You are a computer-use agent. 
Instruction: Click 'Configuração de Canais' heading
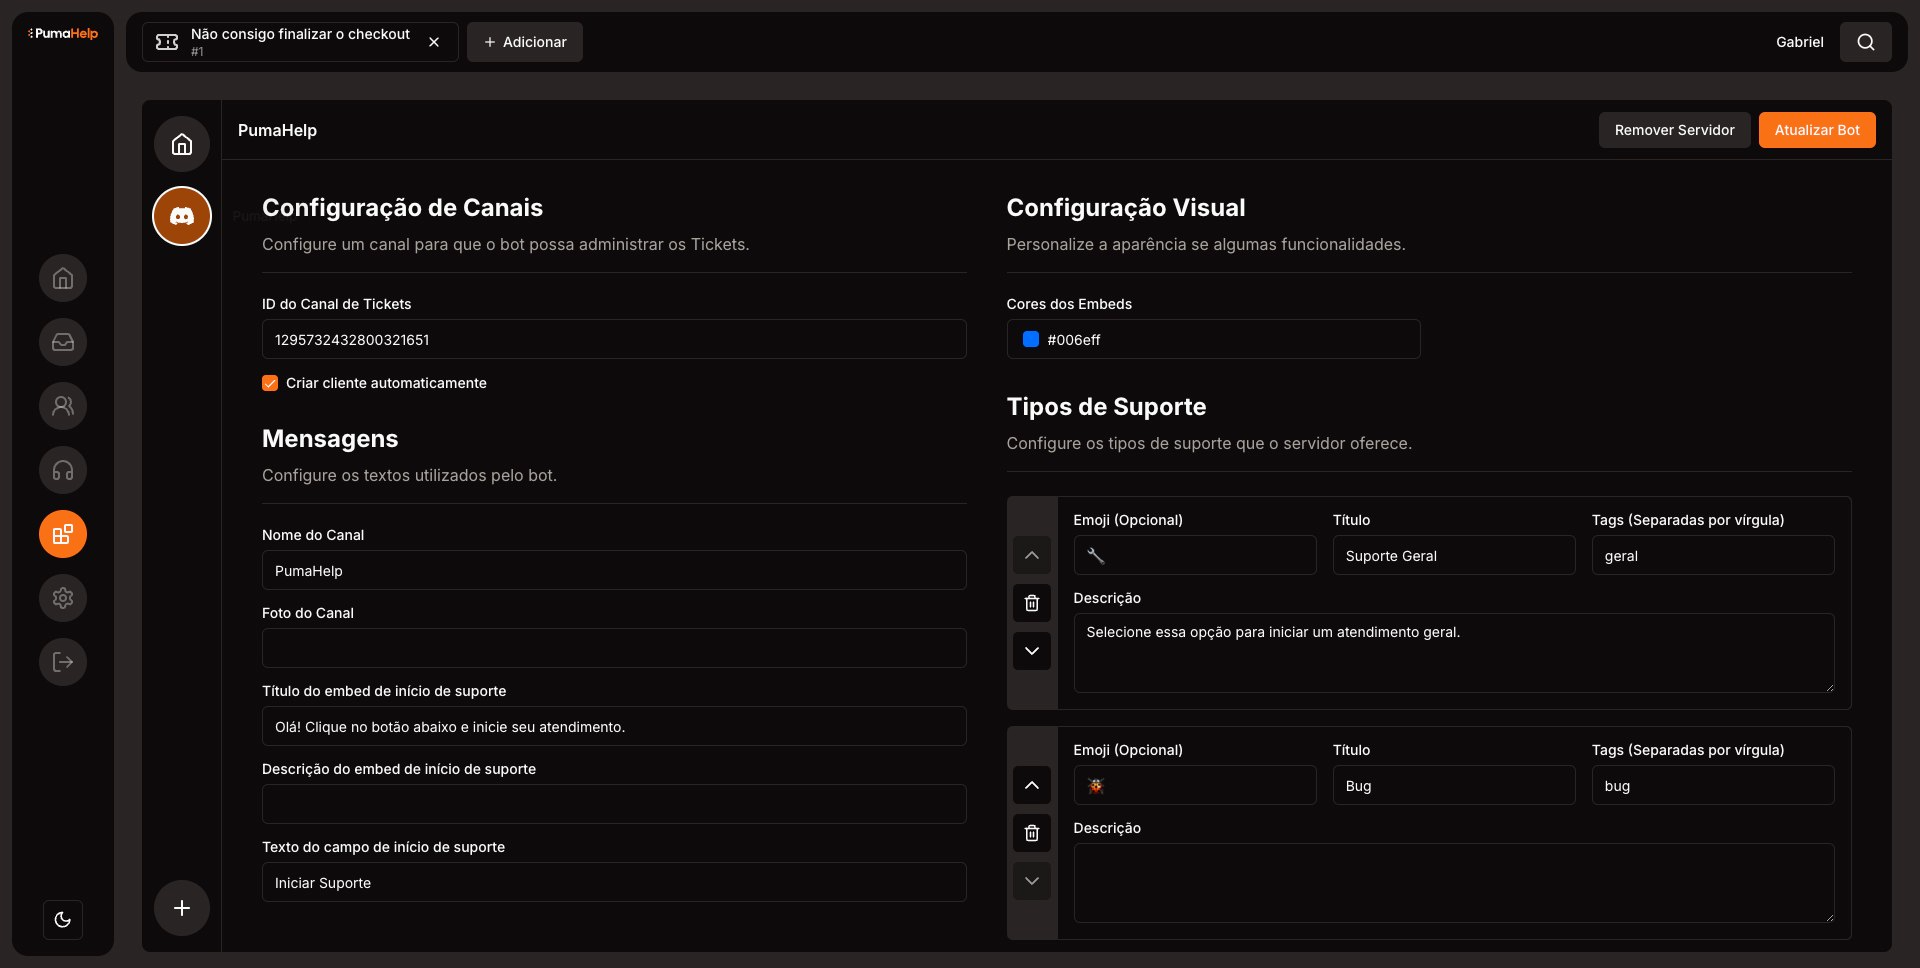(x=402, y=208)
